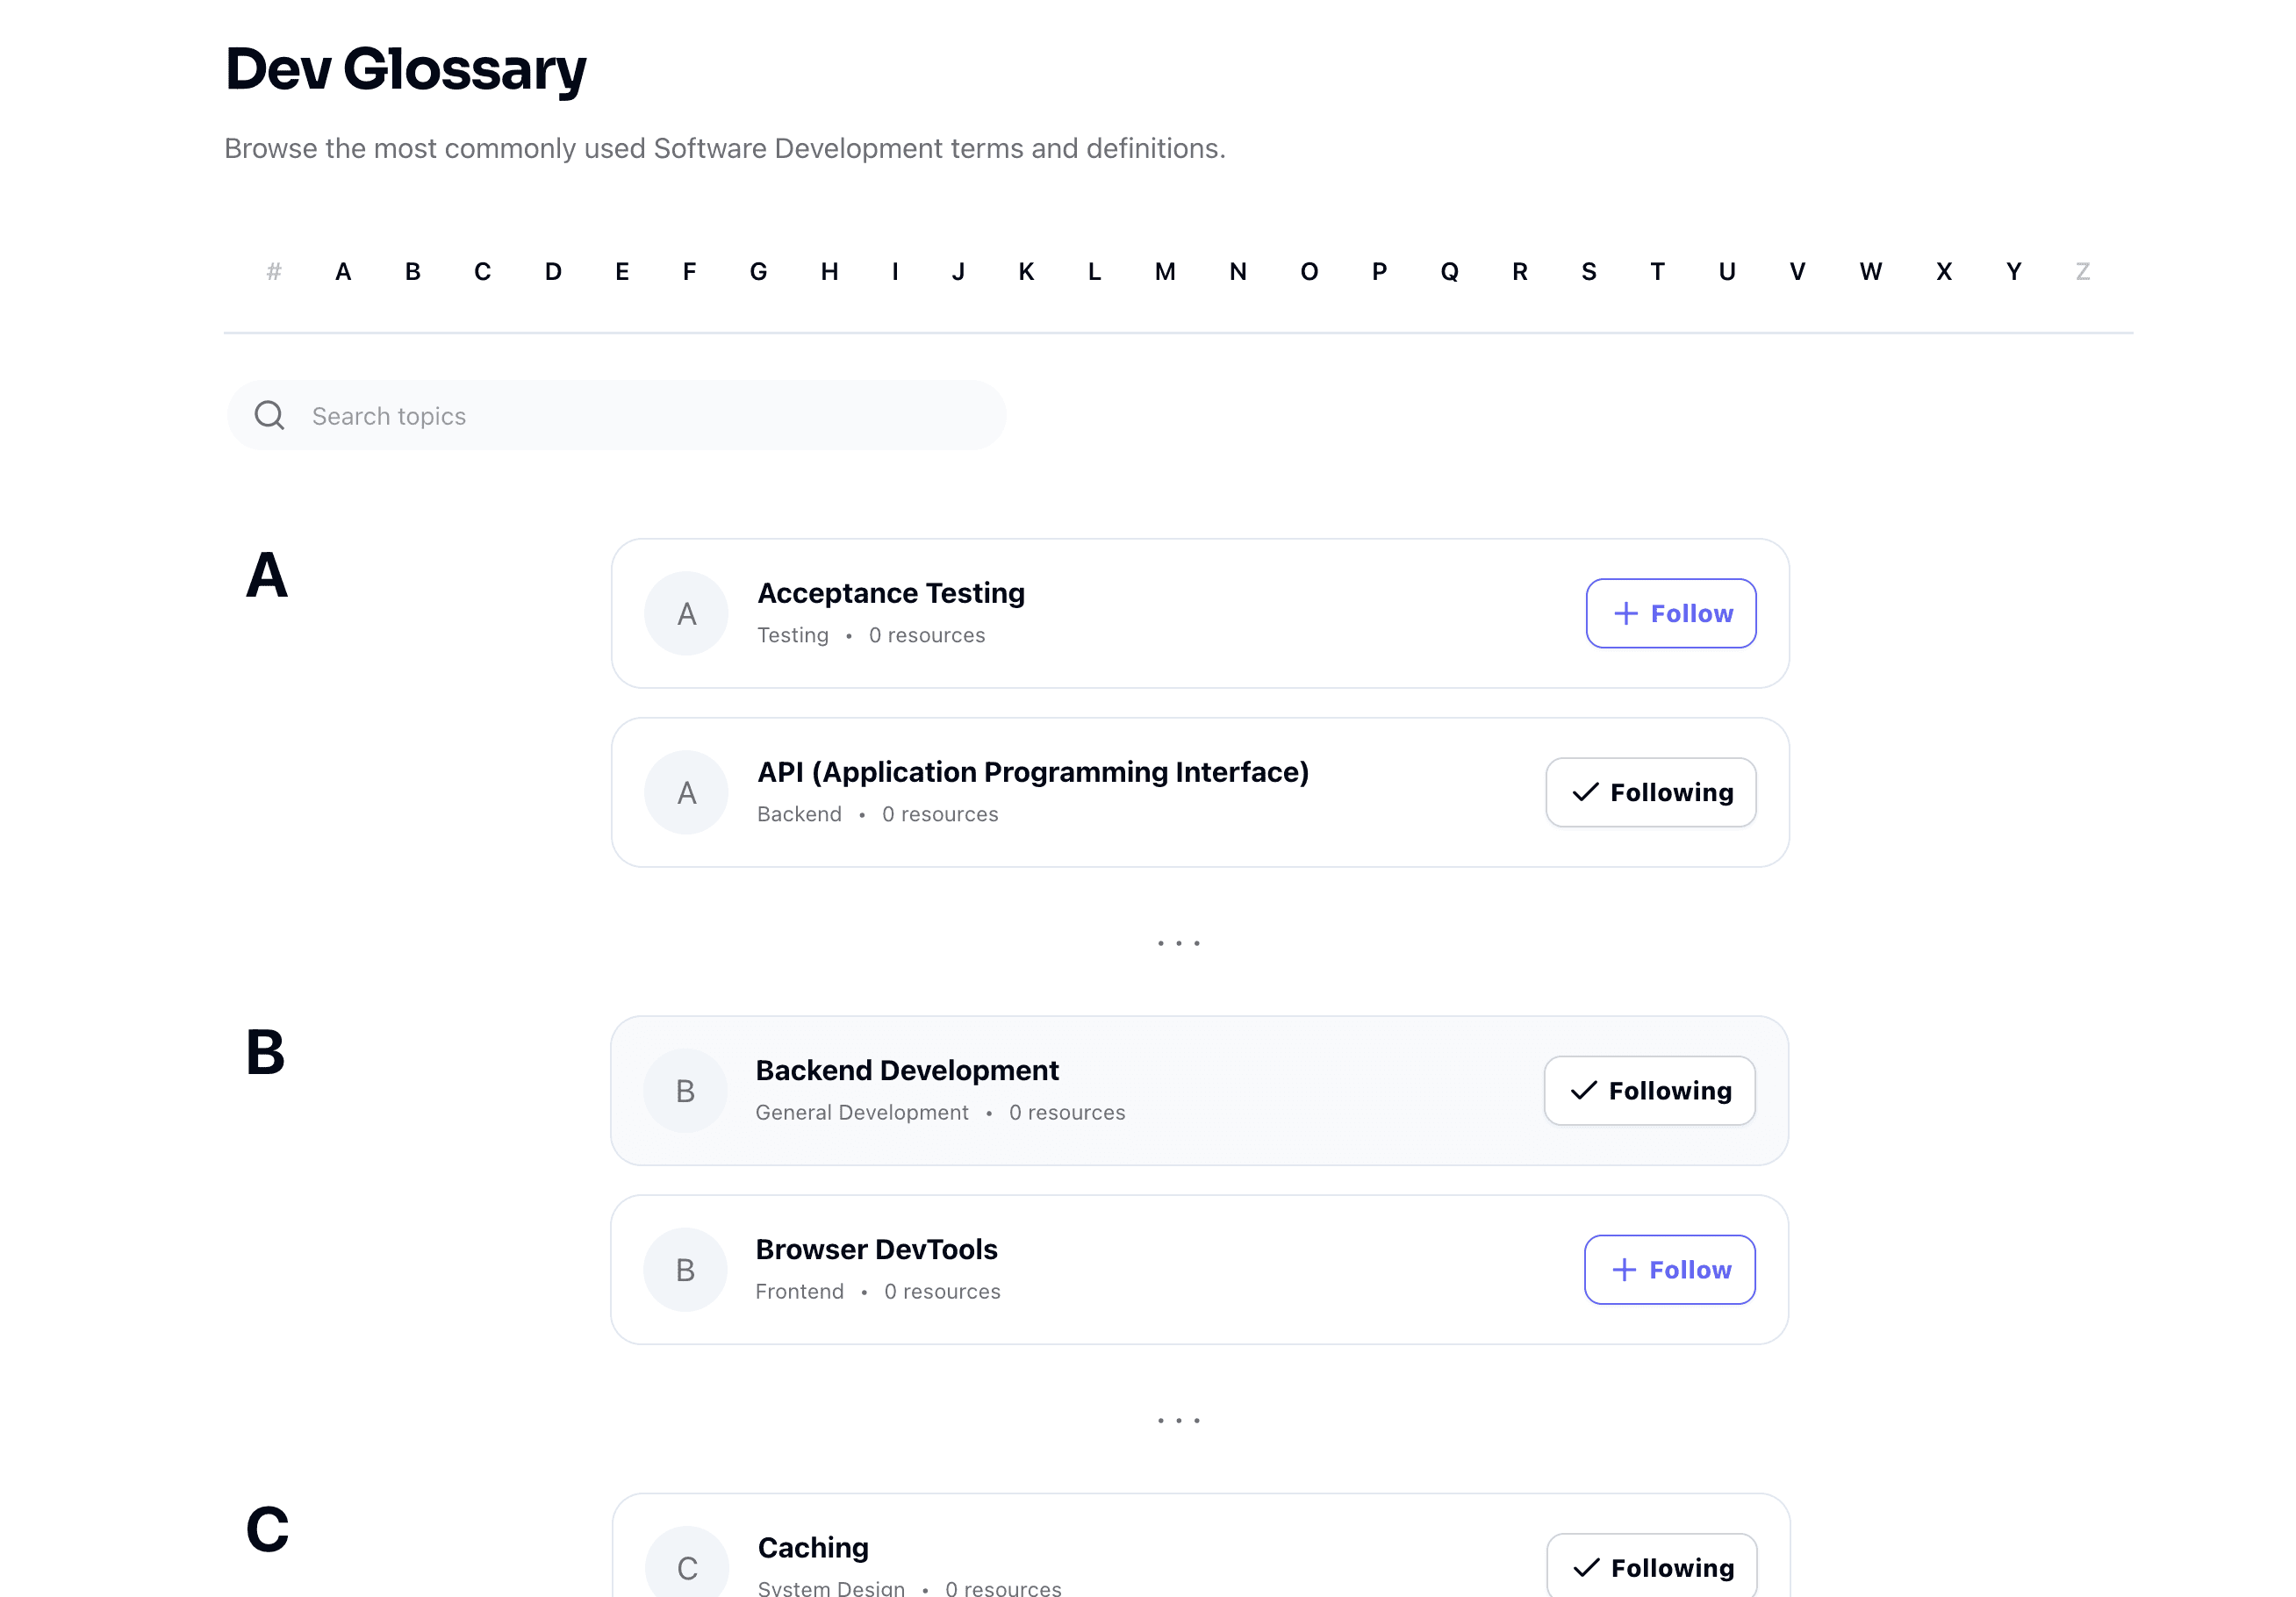Open the Acceptance Testing topic title

point(890,593)
